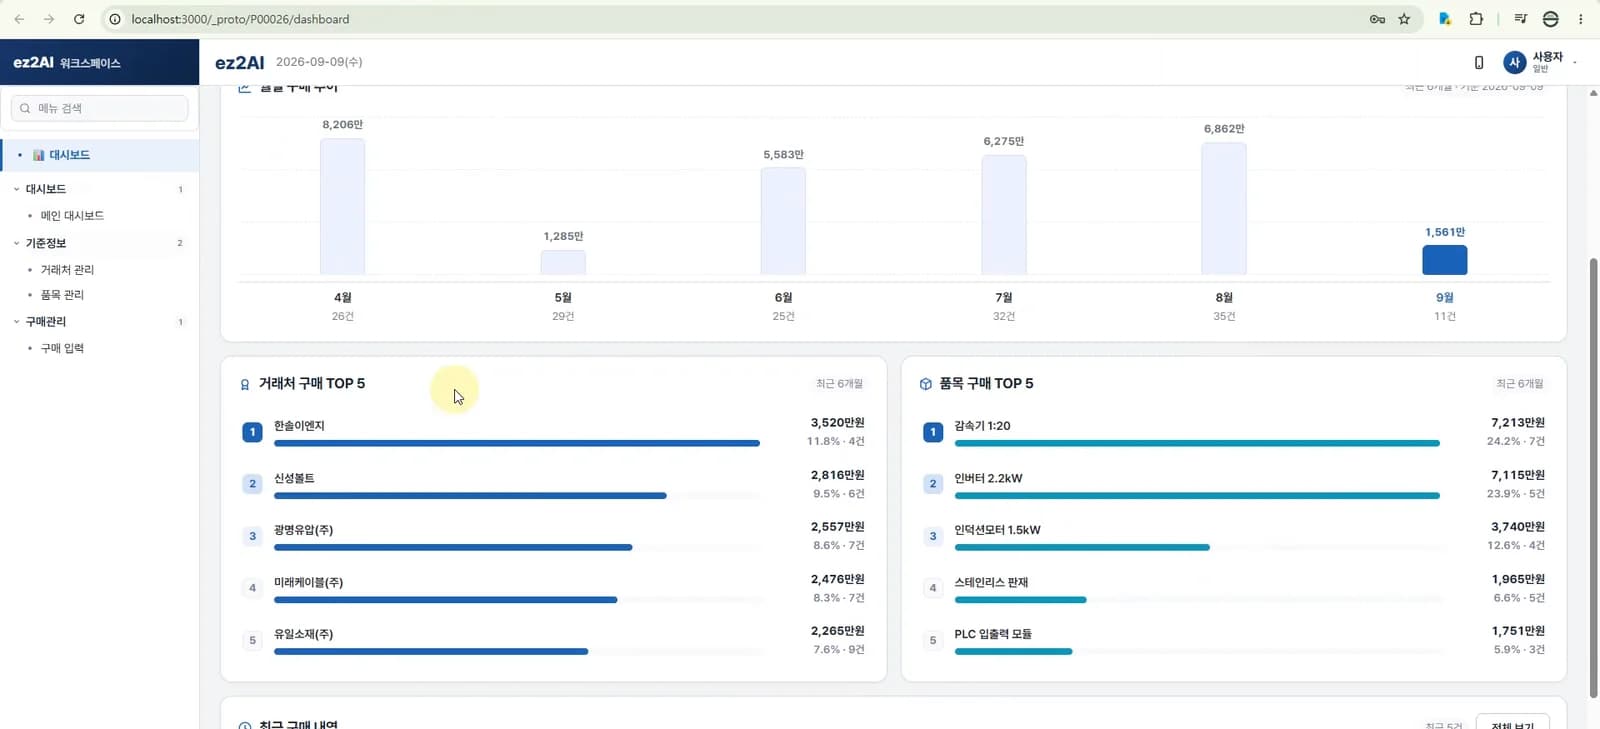
Task: Reload the page with the refresh icon
Action: coord(79,19)
